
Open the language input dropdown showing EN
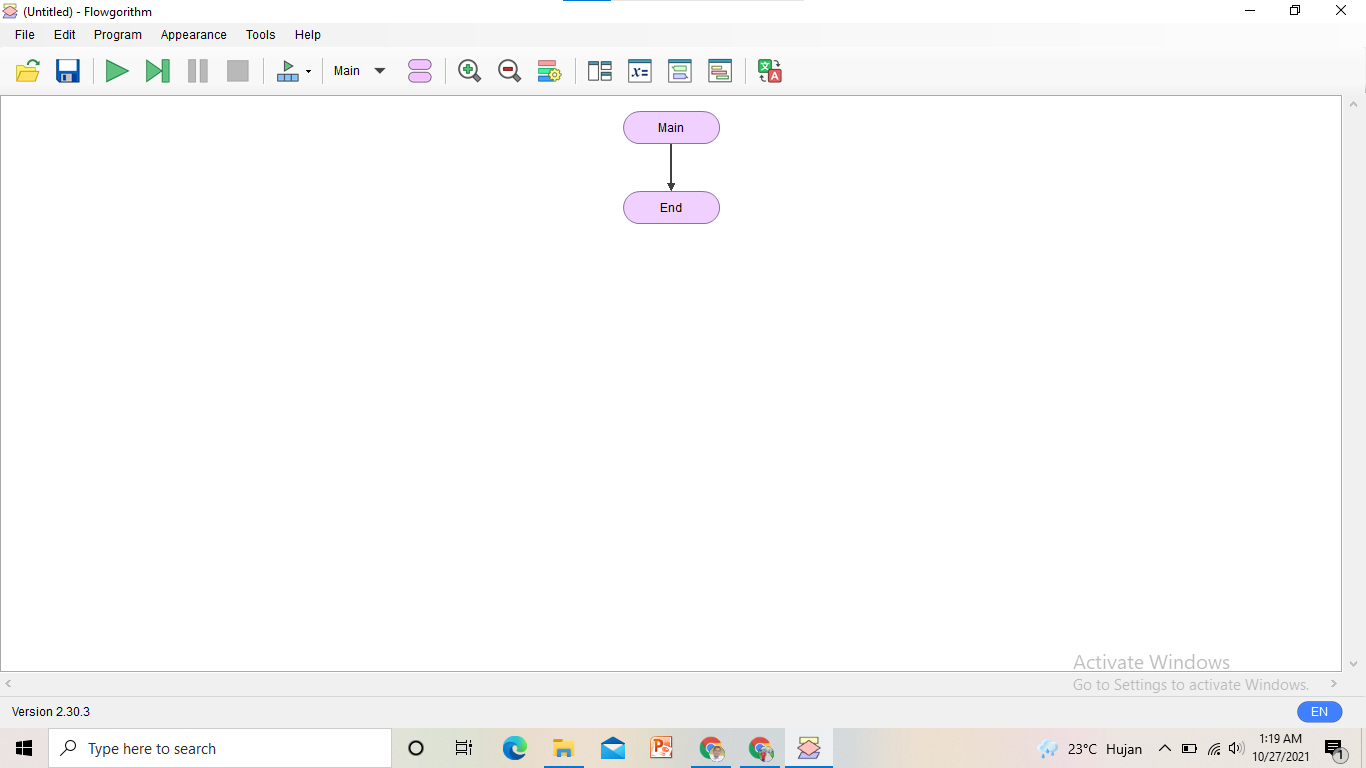pos(1319,711)
